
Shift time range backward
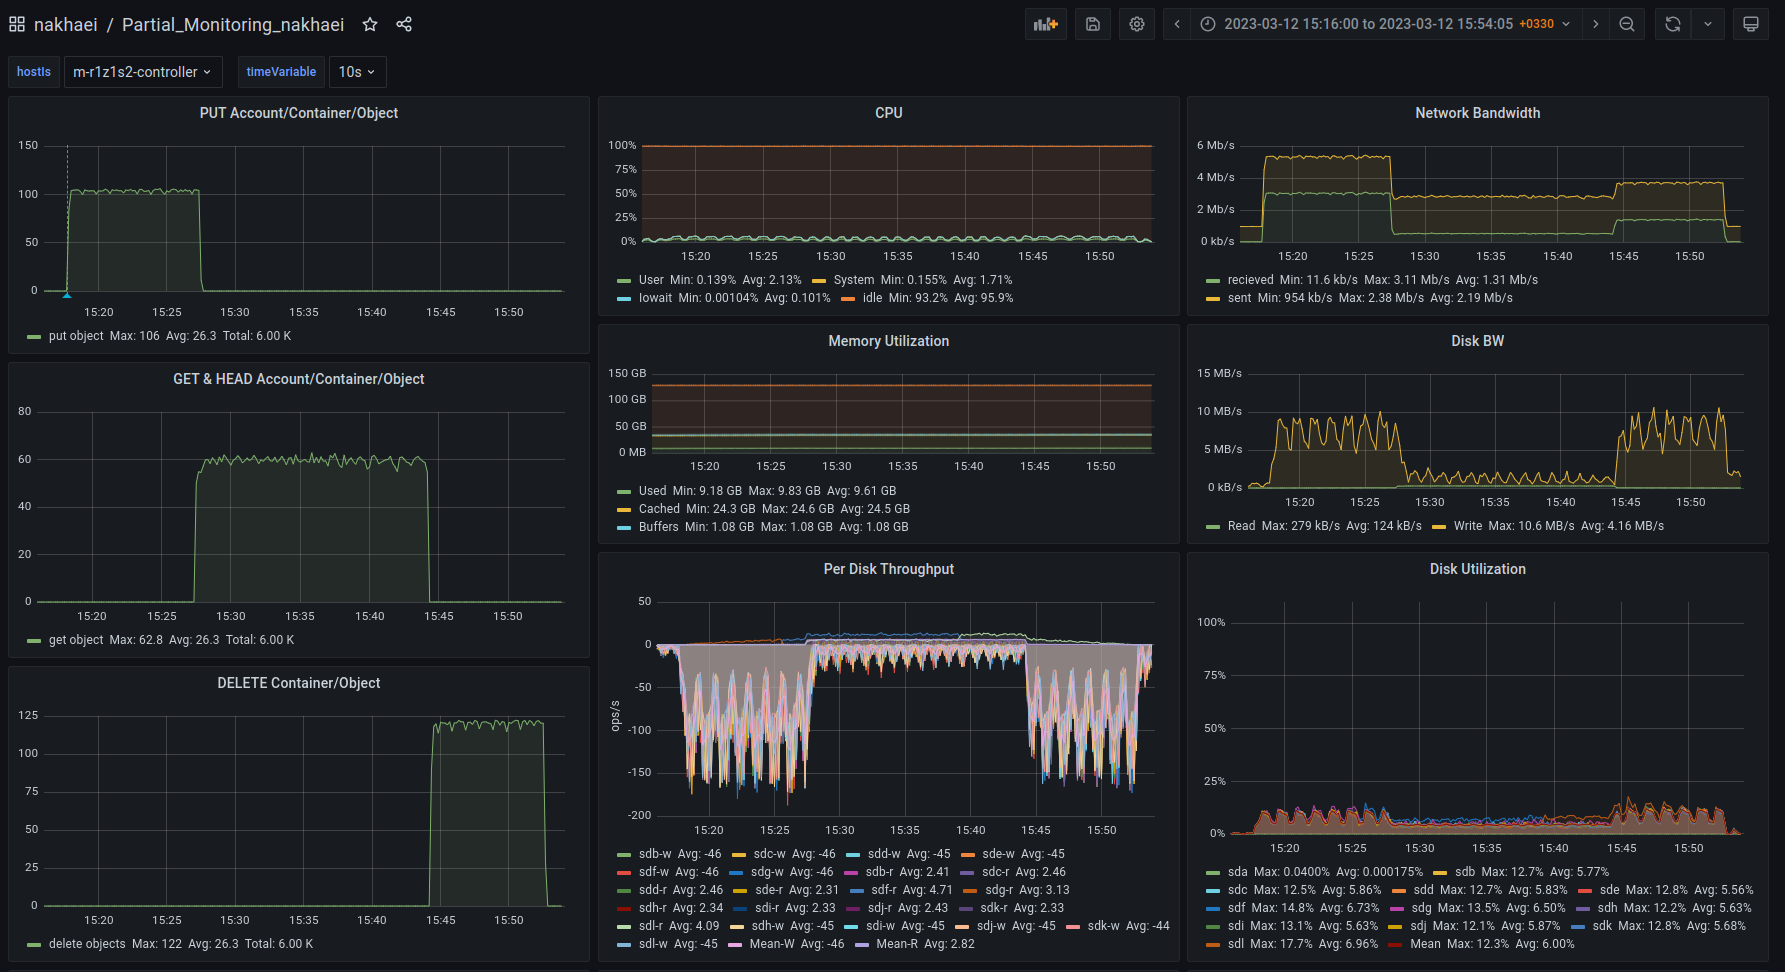pyautogui.click(x=1177, y=24)
